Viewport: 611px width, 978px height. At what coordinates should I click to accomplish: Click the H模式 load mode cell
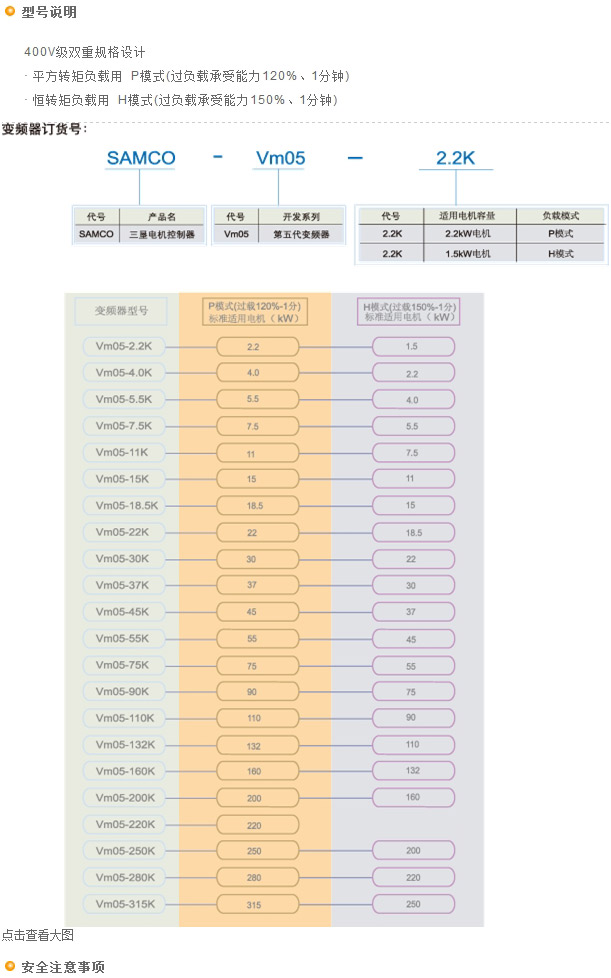click(x=560, y=254)
